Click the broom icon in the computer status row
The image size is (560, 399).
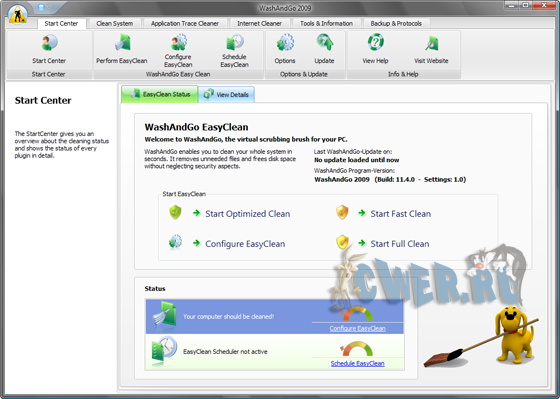tap(164, 314)
